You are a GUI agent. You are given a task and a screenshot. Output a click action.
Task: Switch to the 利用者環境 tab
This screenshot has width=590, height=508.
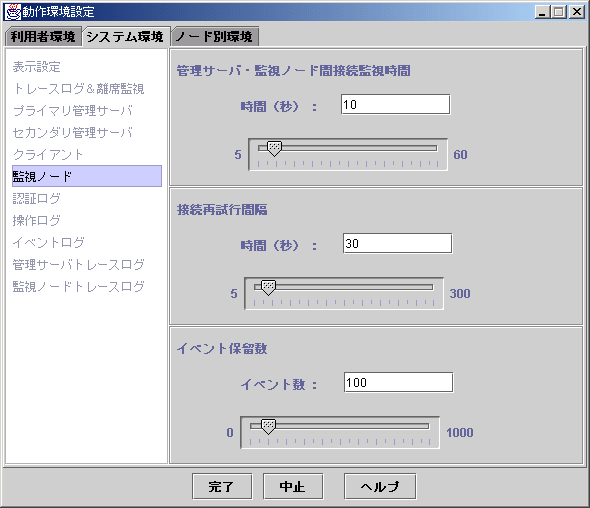[x=43, y=37]
